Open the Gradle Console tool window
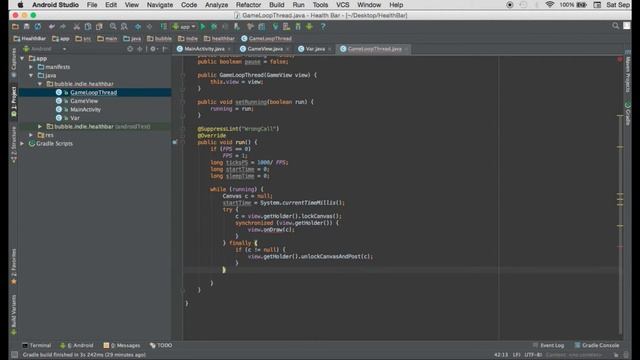640x360 pixels. 597,346
